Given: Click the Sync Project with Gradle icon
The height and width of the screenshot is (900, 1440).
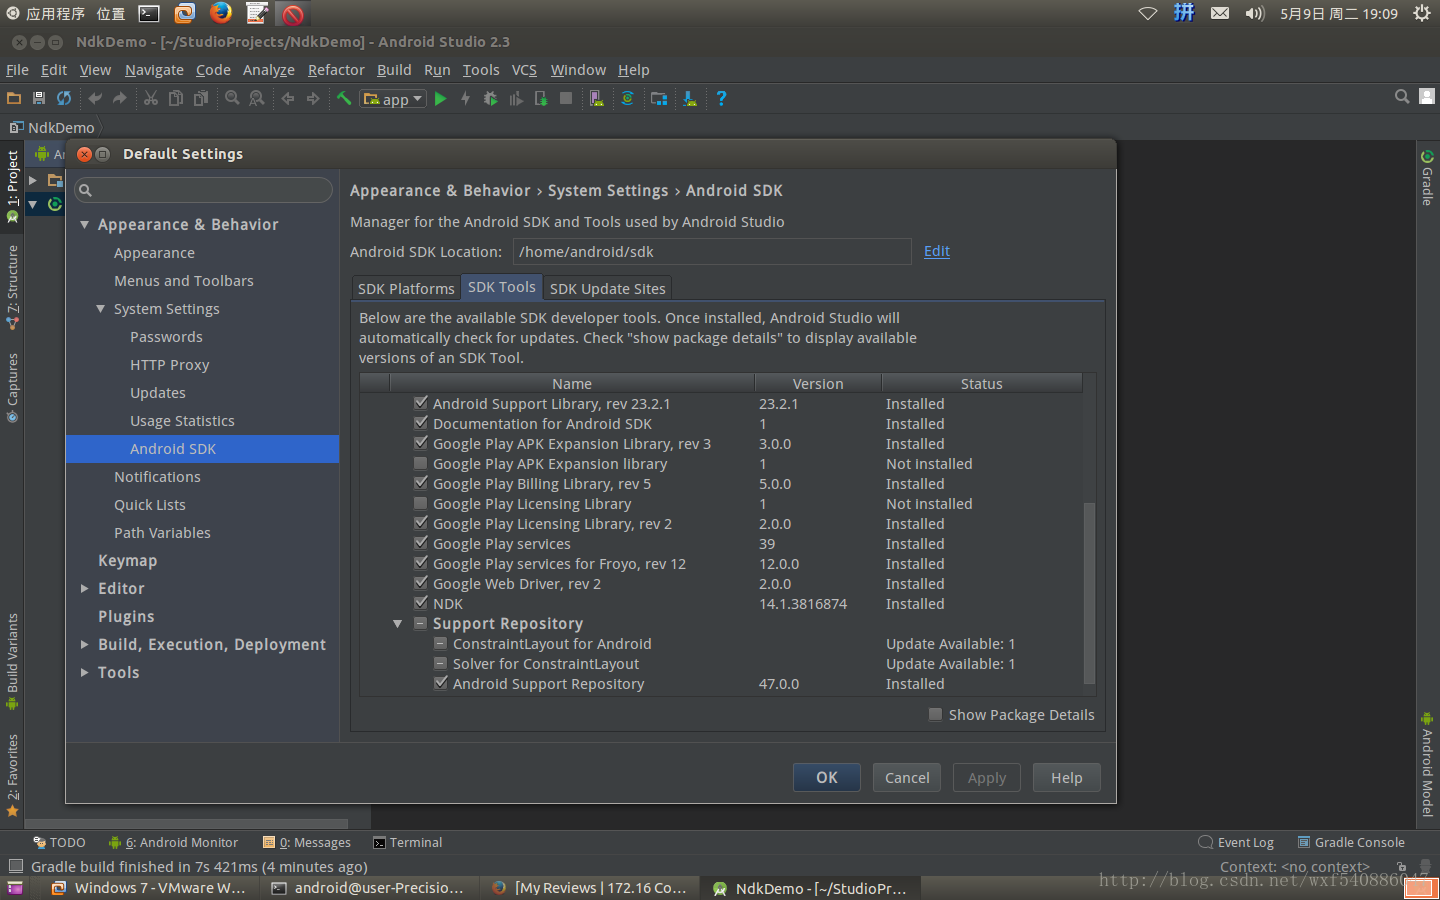Looking at the screenshot, I should point(628,98).
